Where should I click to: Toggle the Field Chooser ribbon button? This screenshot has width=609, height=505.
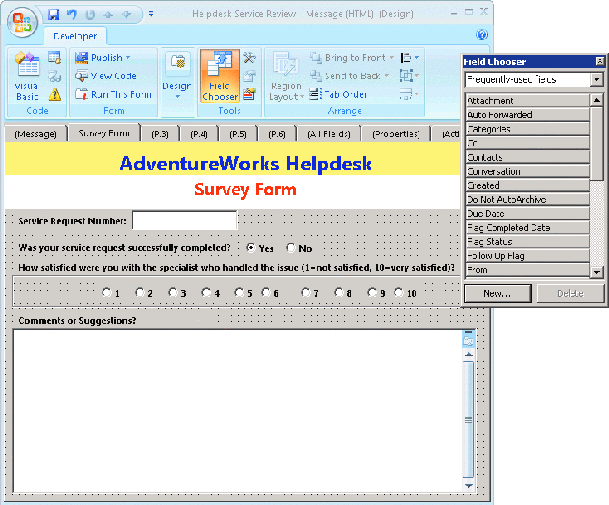pyautogui.click(x=220, y=77)
